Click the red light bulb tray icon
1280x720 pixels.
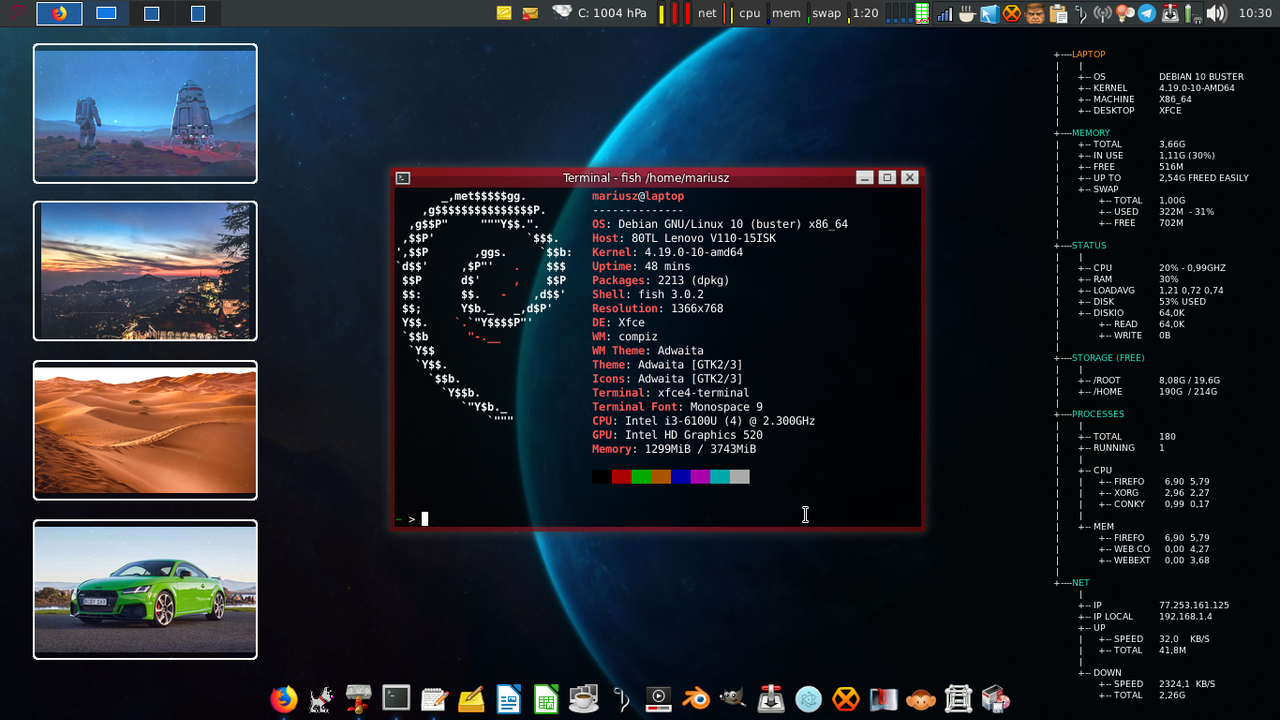click(x=1124, y=13)
